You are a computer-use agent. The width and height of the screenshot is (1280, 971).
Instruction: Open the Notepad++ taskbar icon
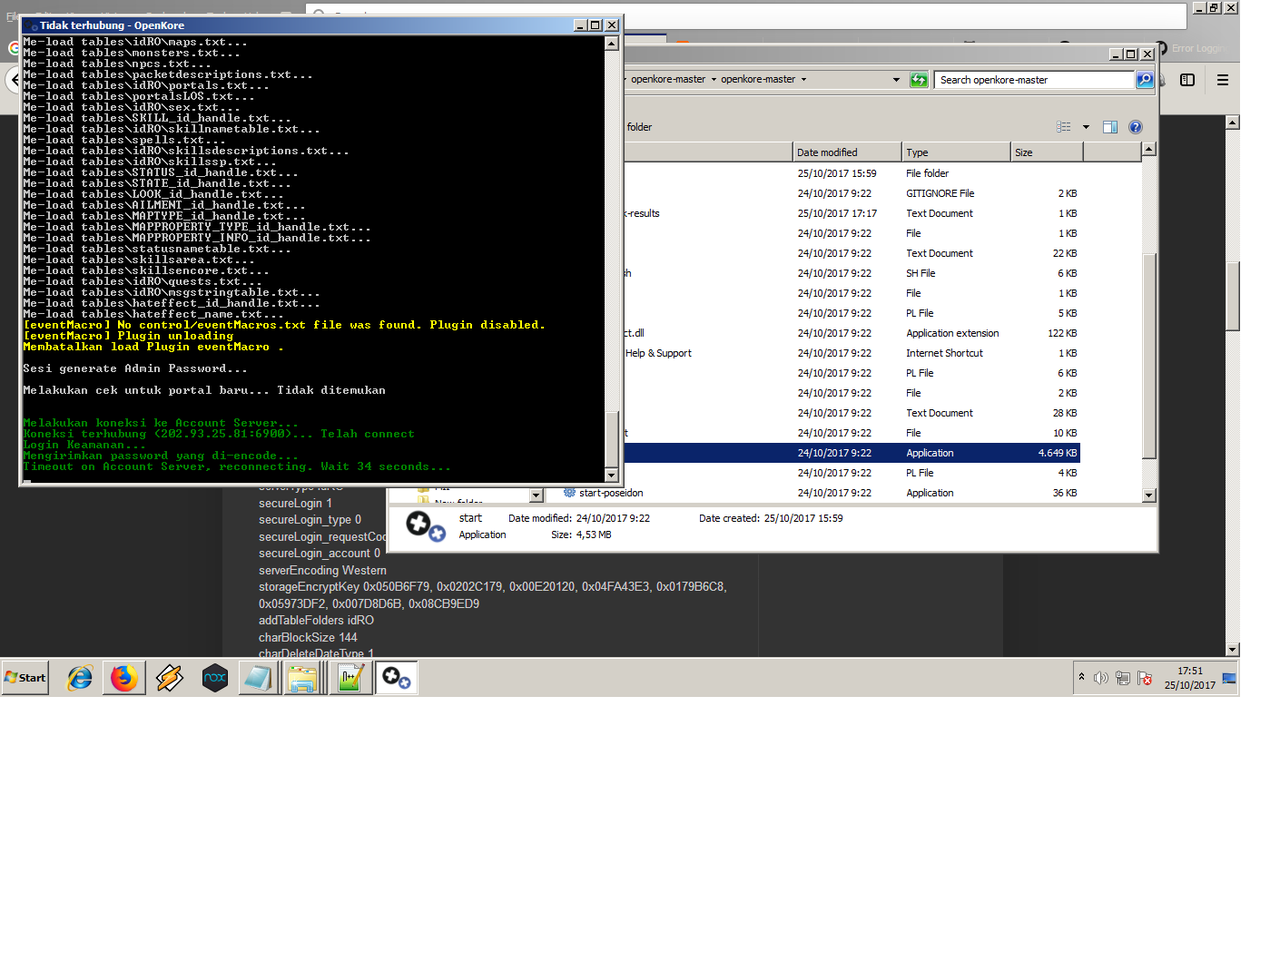(350, 678)
